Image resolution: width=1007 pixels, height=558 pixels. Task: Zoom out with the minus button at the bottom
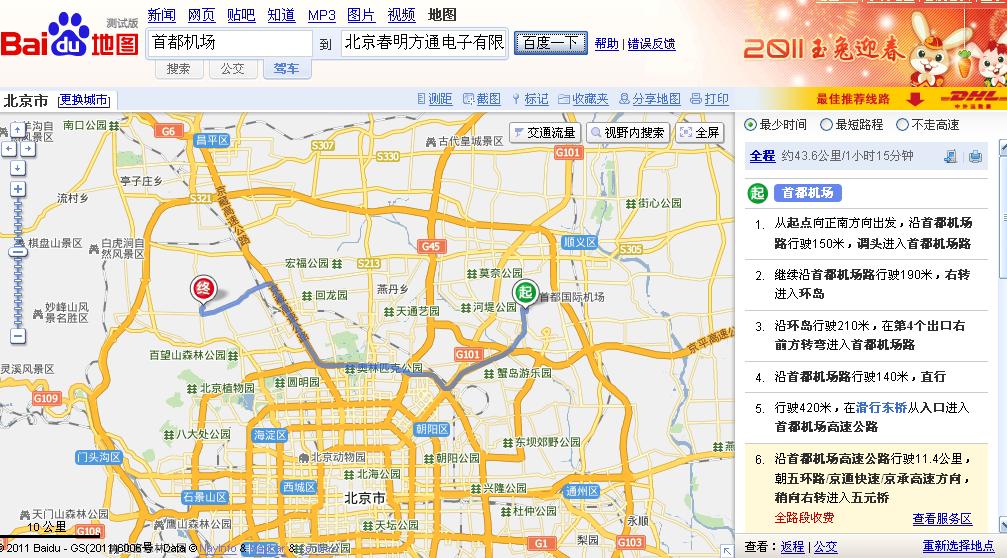pos(18,336)
